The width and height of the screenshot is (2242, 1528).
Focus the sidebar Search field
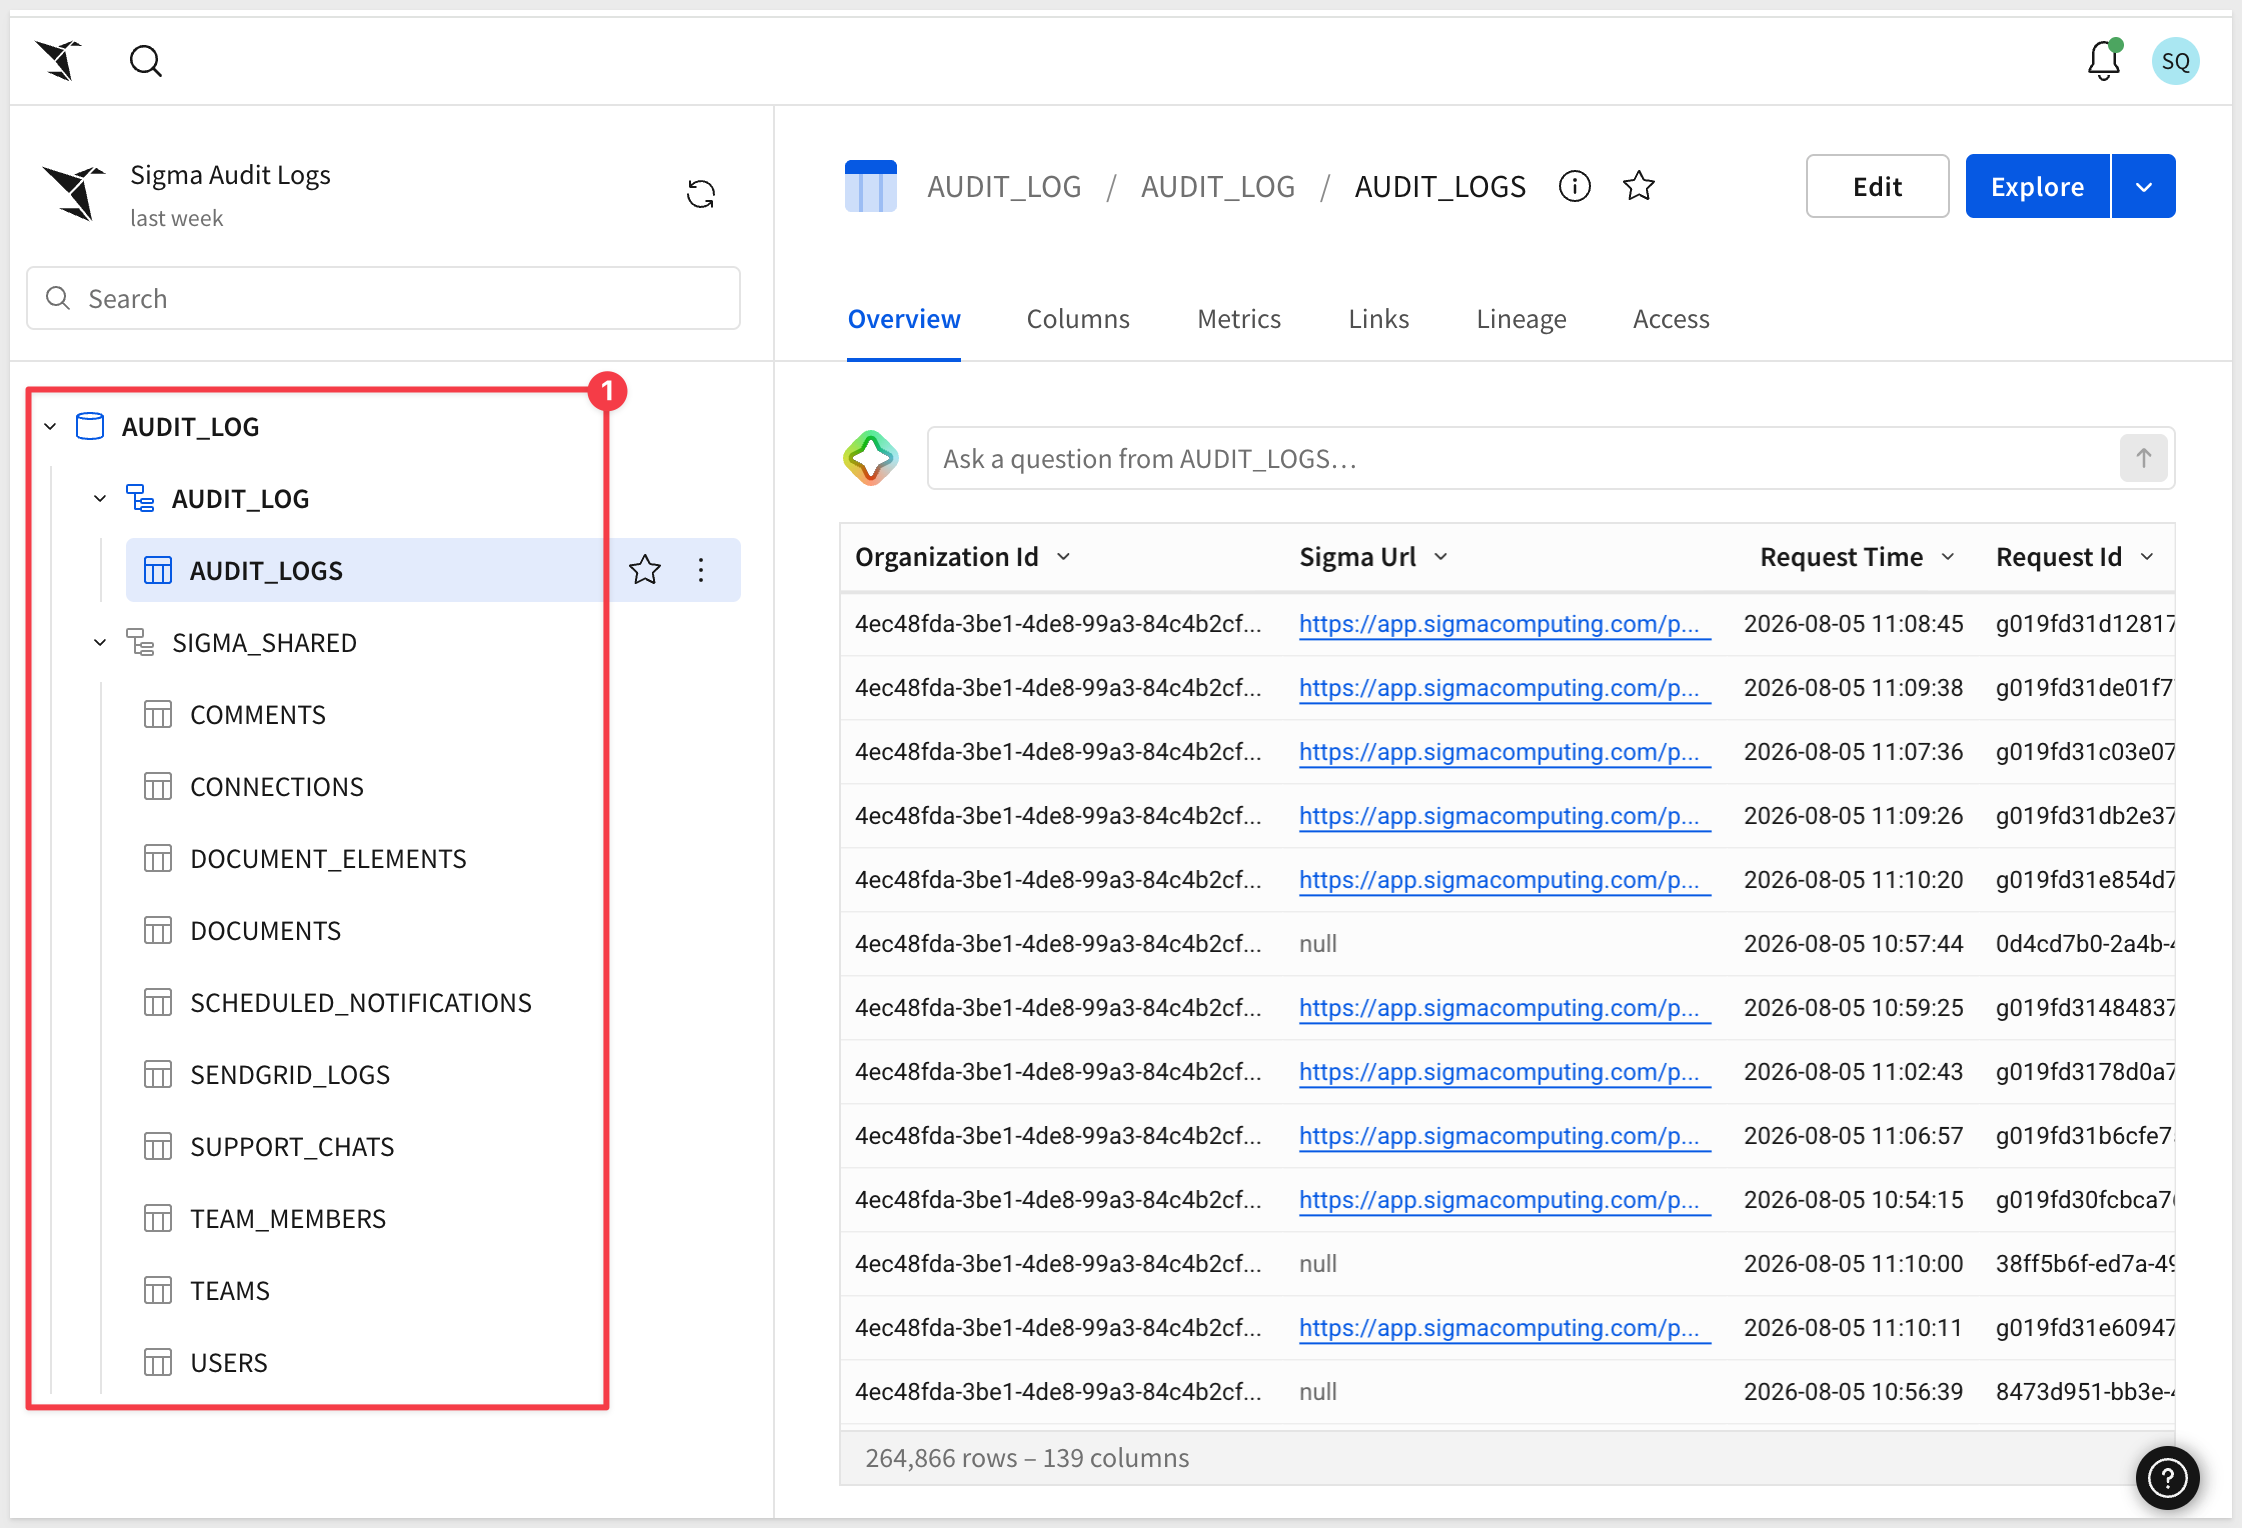pyautogui.click(x=383, y=298)
